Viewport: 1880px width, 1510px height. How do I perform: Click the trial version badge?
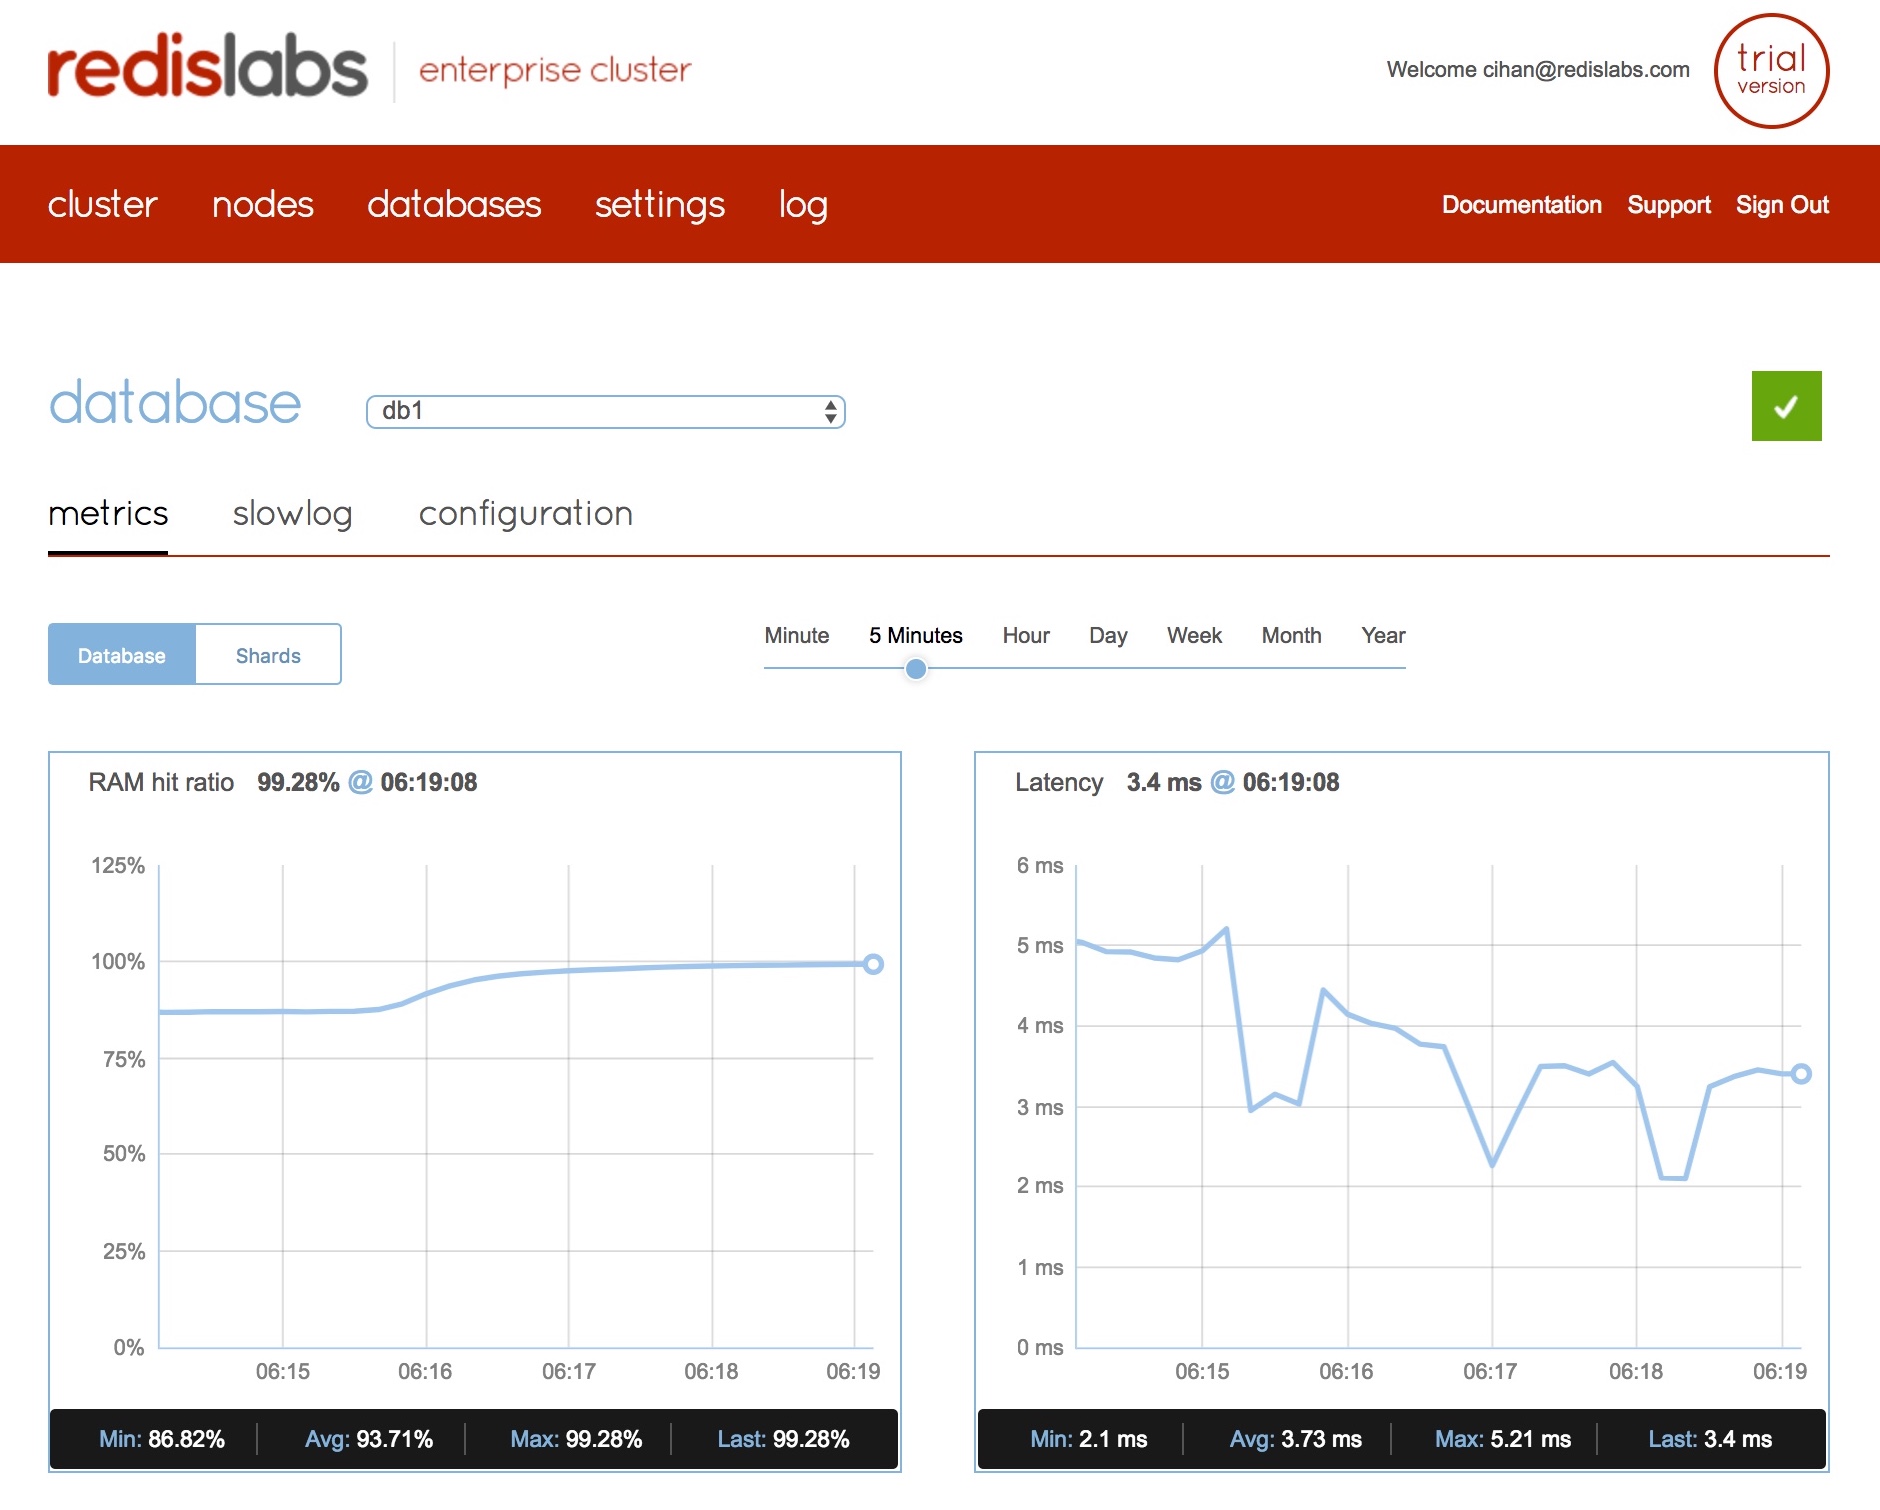pos(1771,71)
